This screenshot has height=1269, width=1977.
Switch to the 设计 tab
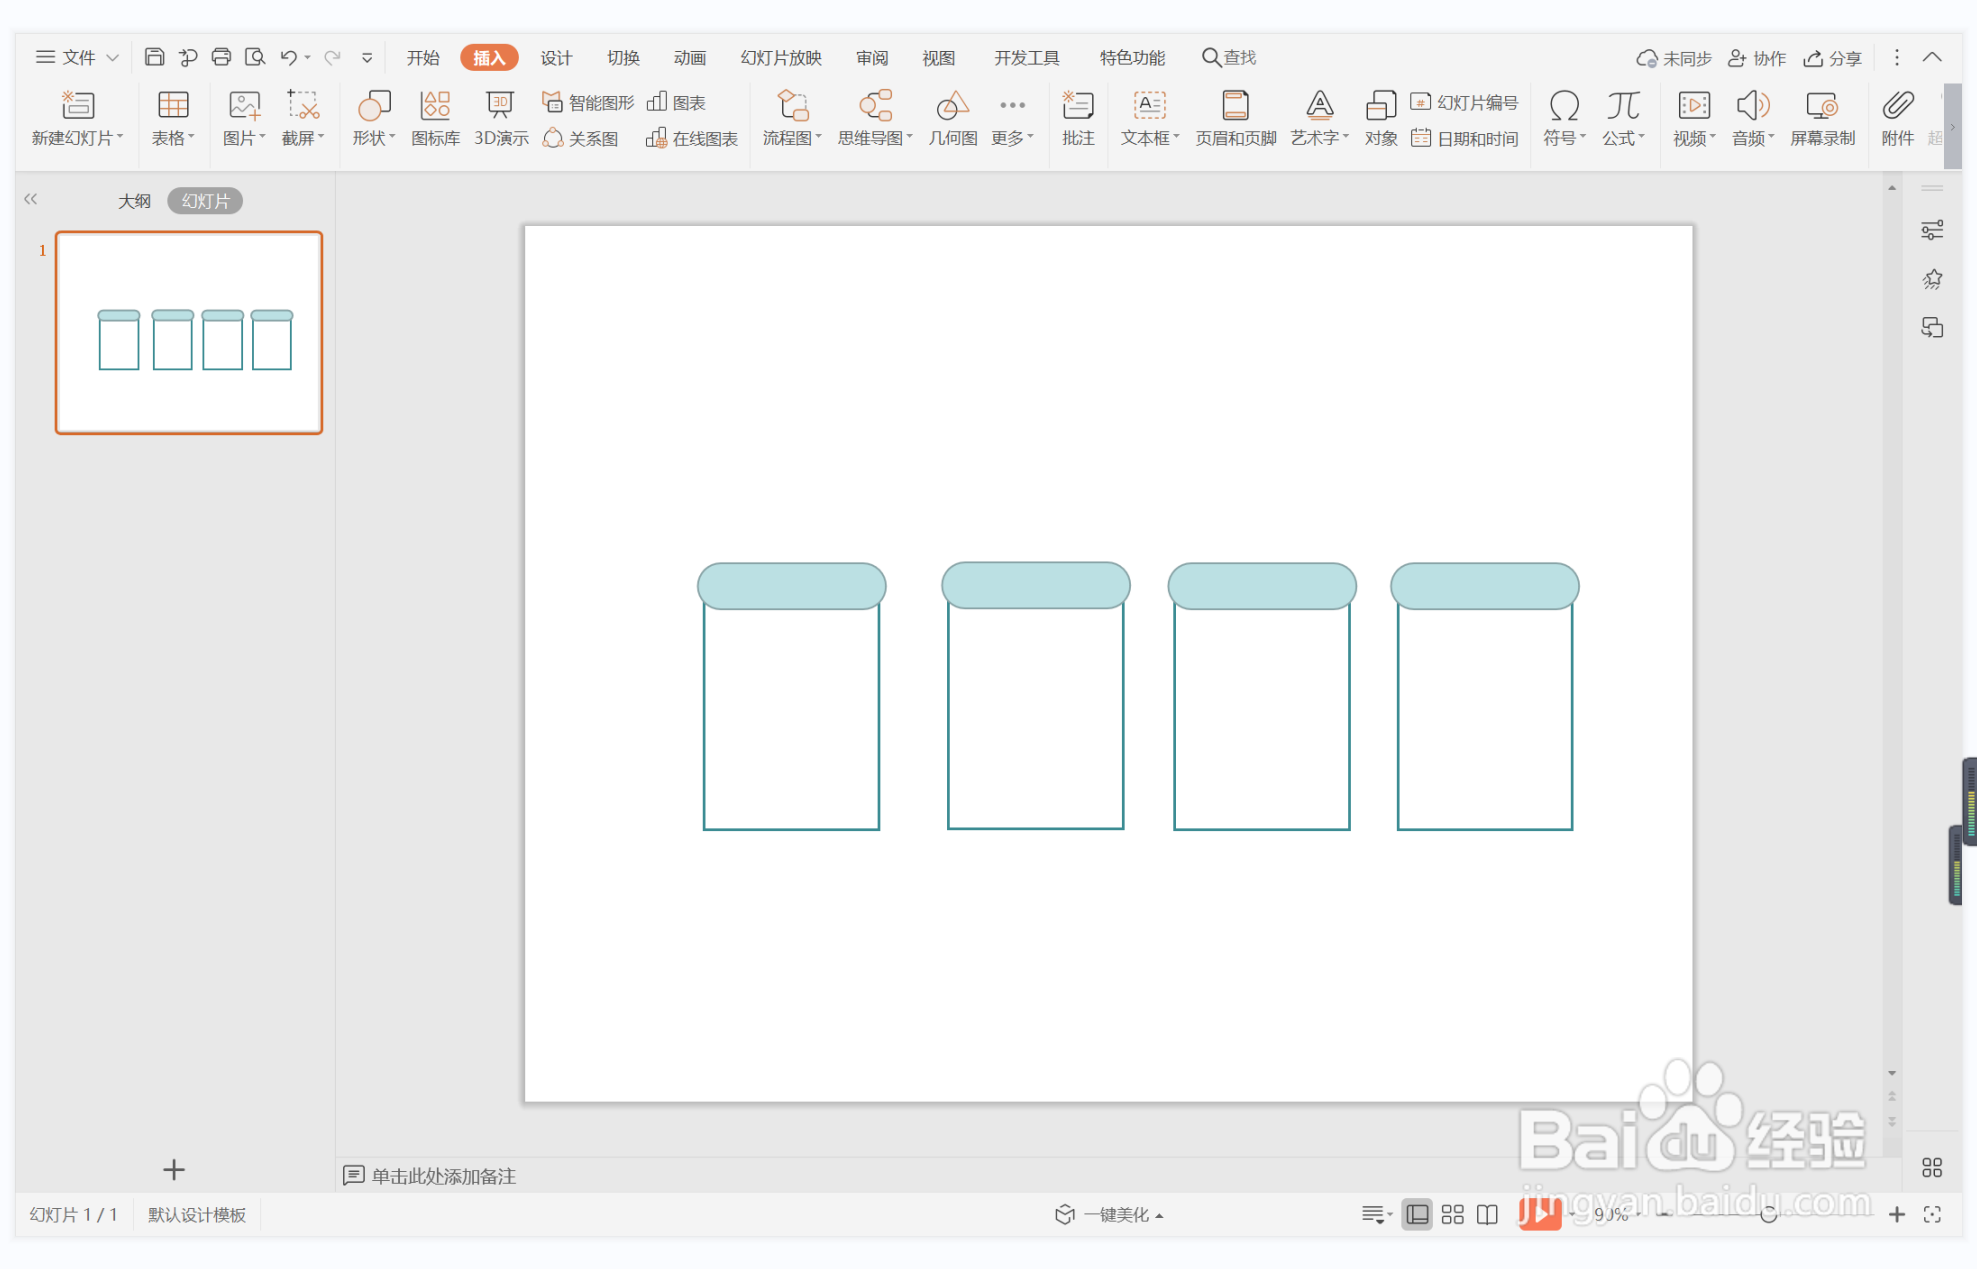[x=556, y=57]
